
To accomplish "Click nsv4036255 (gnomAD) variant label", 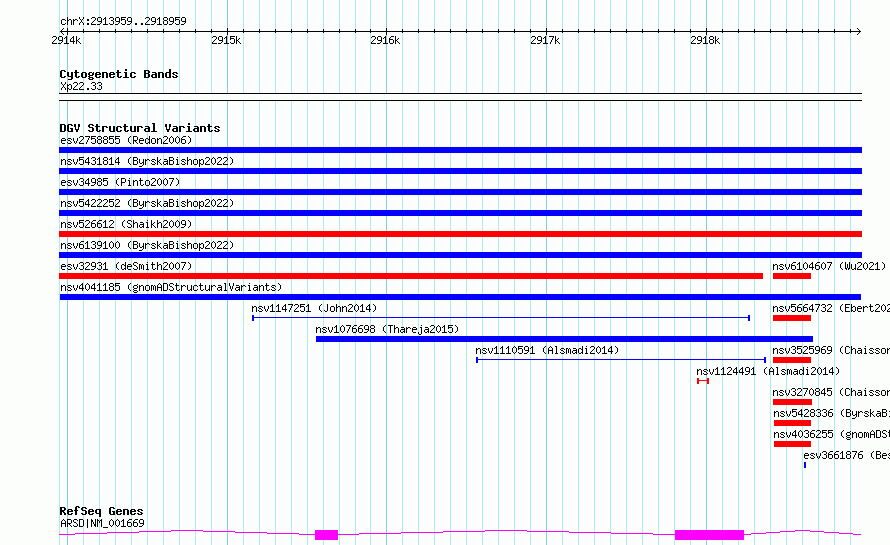I will coord(831,434).
